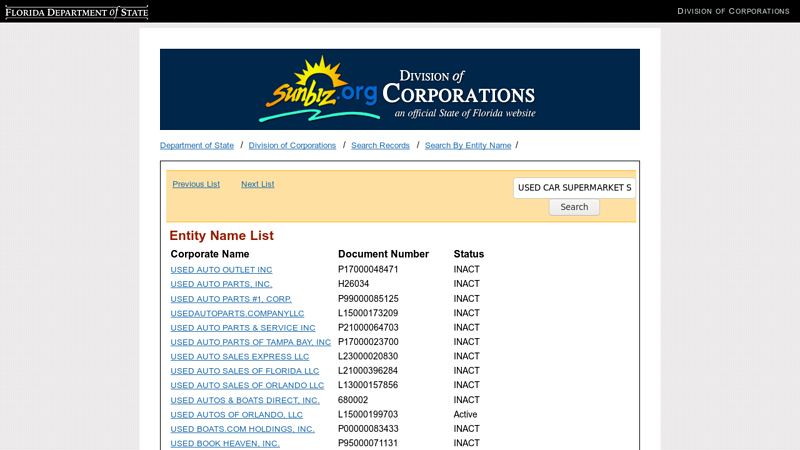Open USED AUTO PARTS & SERVICE INC
This screenshot has width=800, height=450.
pos(243,328)
